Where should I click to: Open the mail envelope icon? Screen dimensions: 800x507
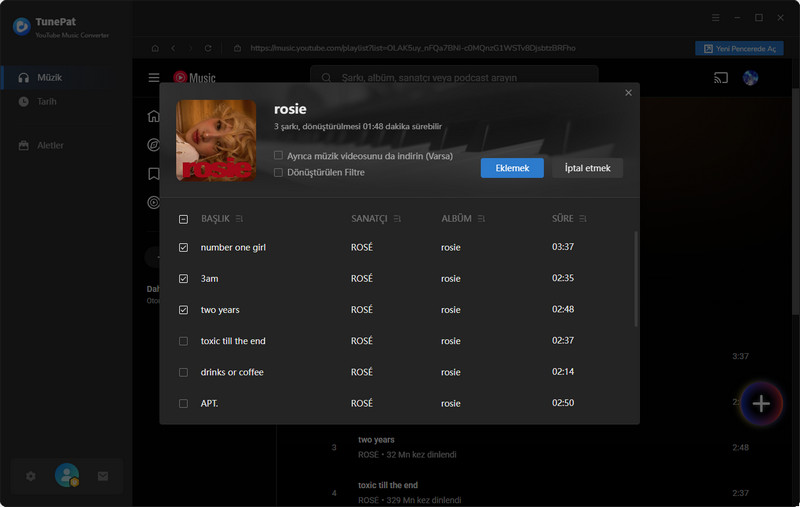pyautogui.click(x=103, y=476)
